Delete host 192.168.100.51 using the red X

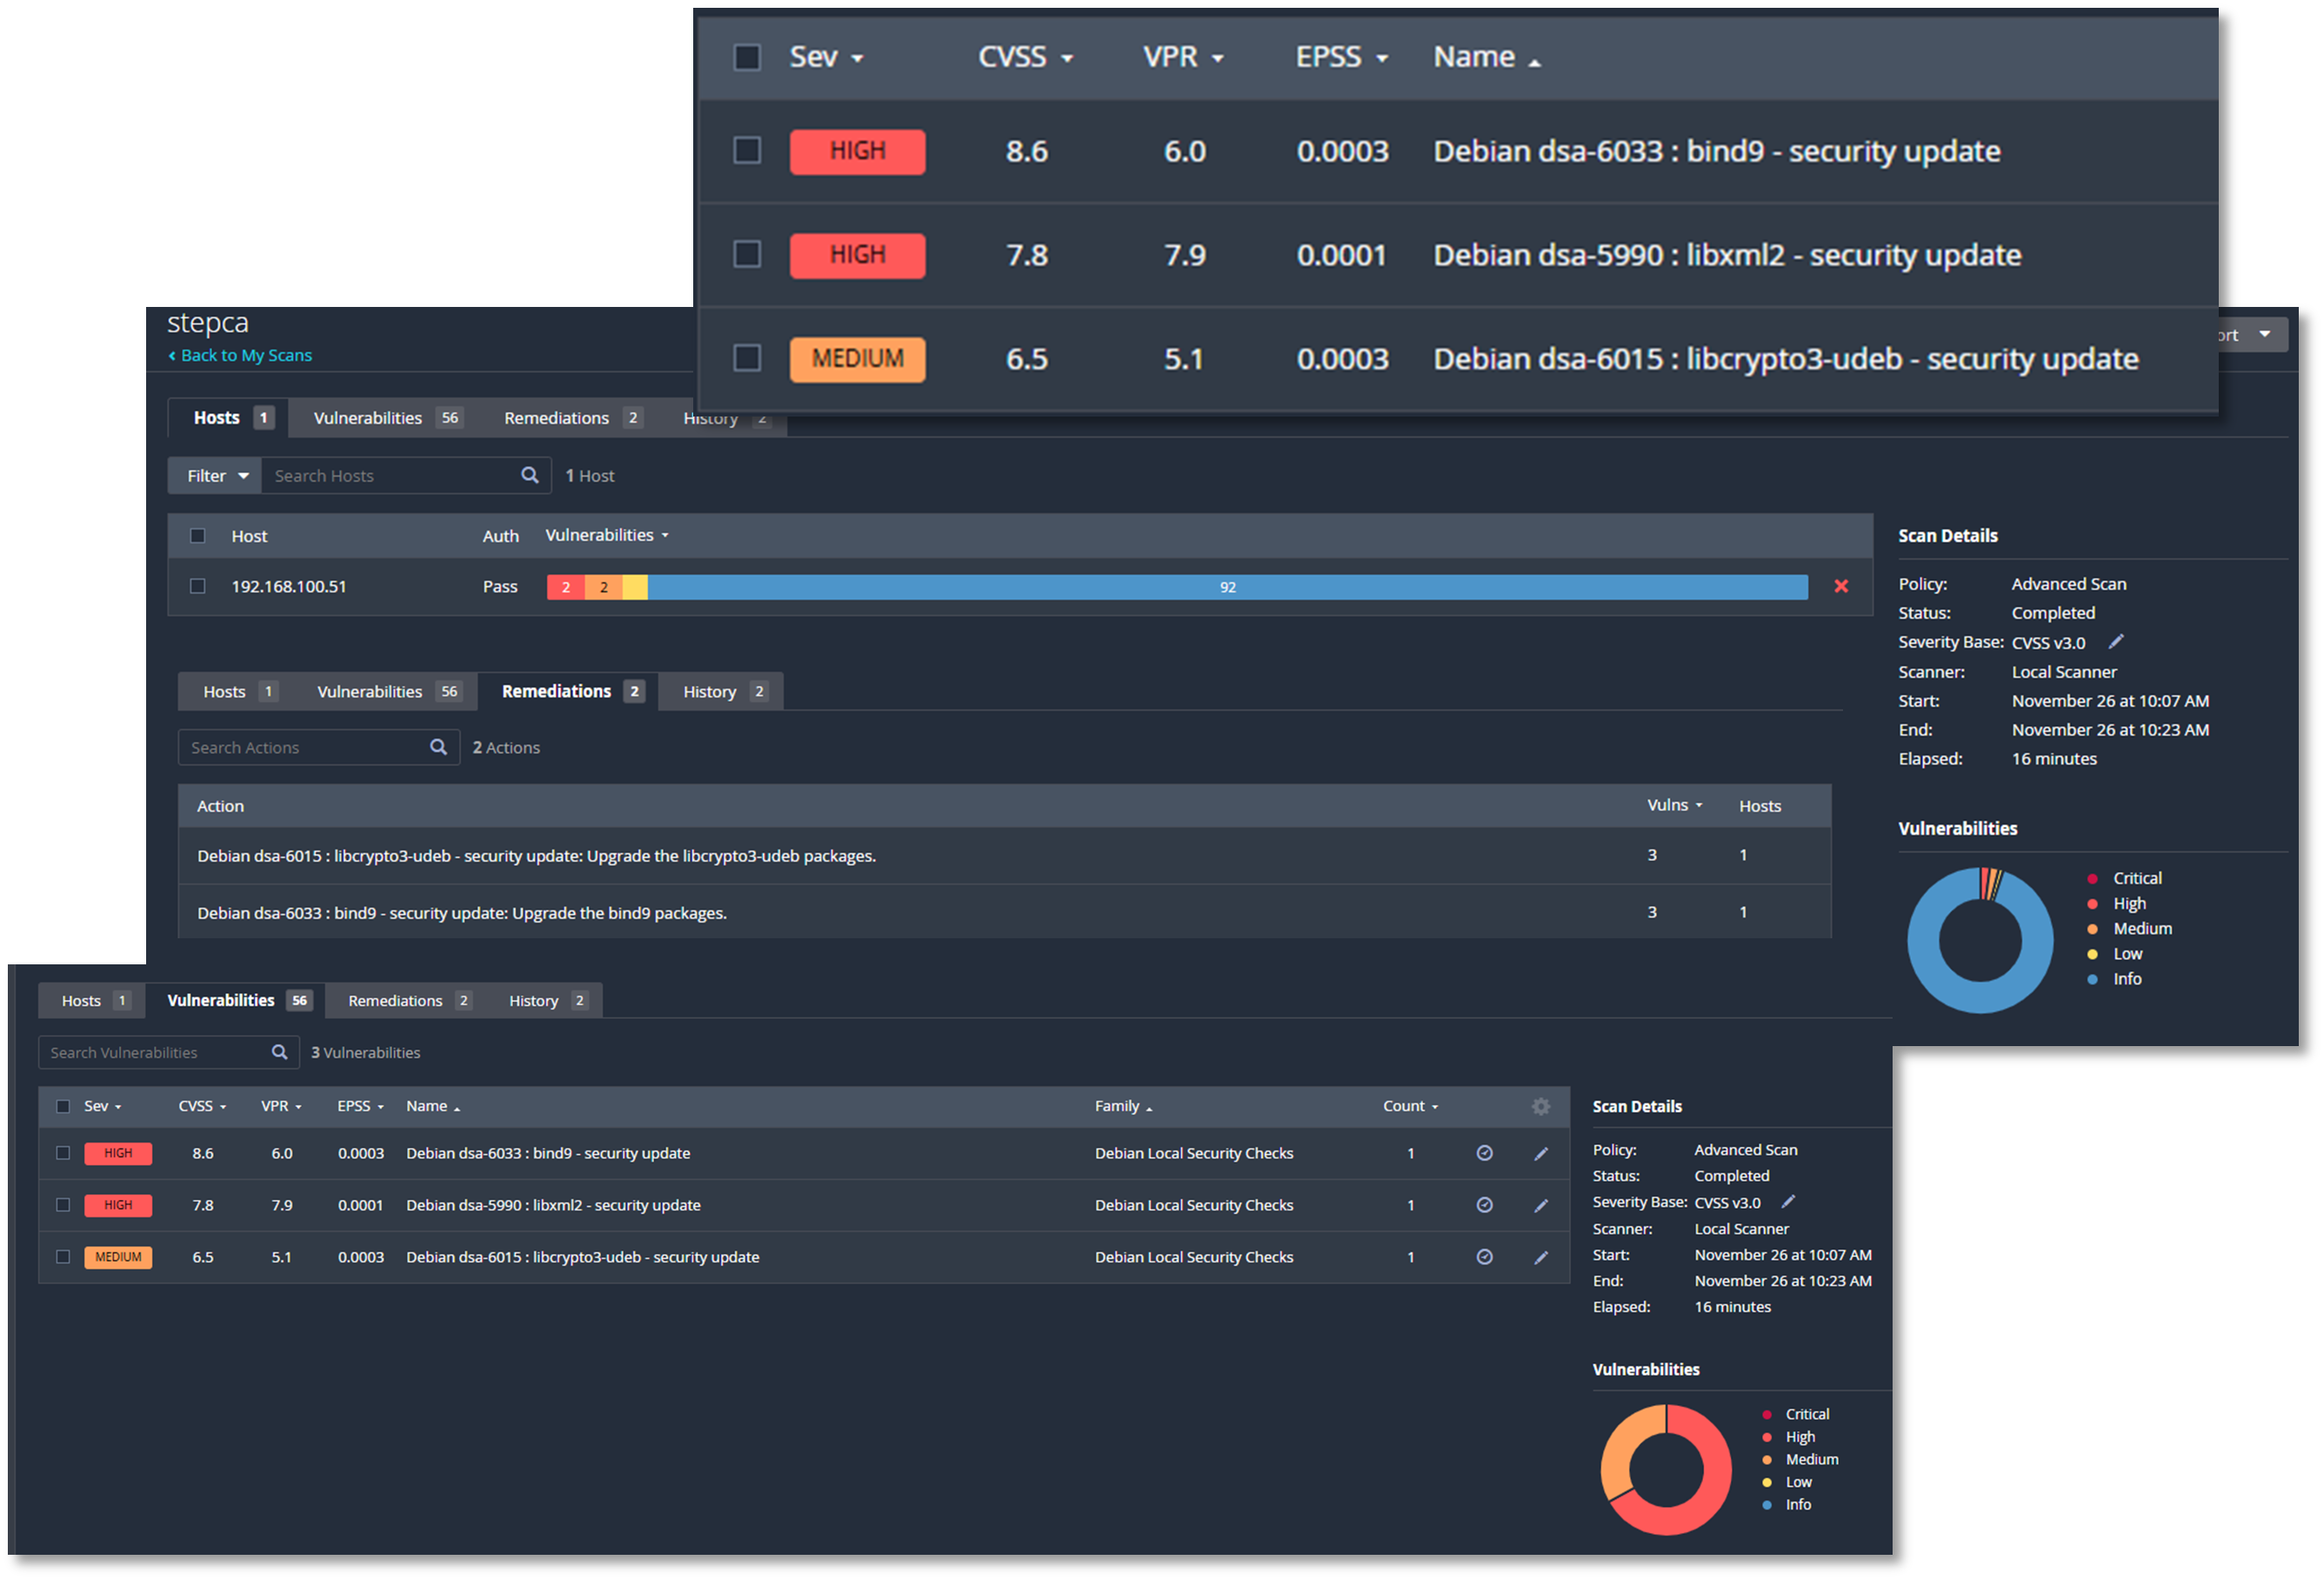point(1841,587)
